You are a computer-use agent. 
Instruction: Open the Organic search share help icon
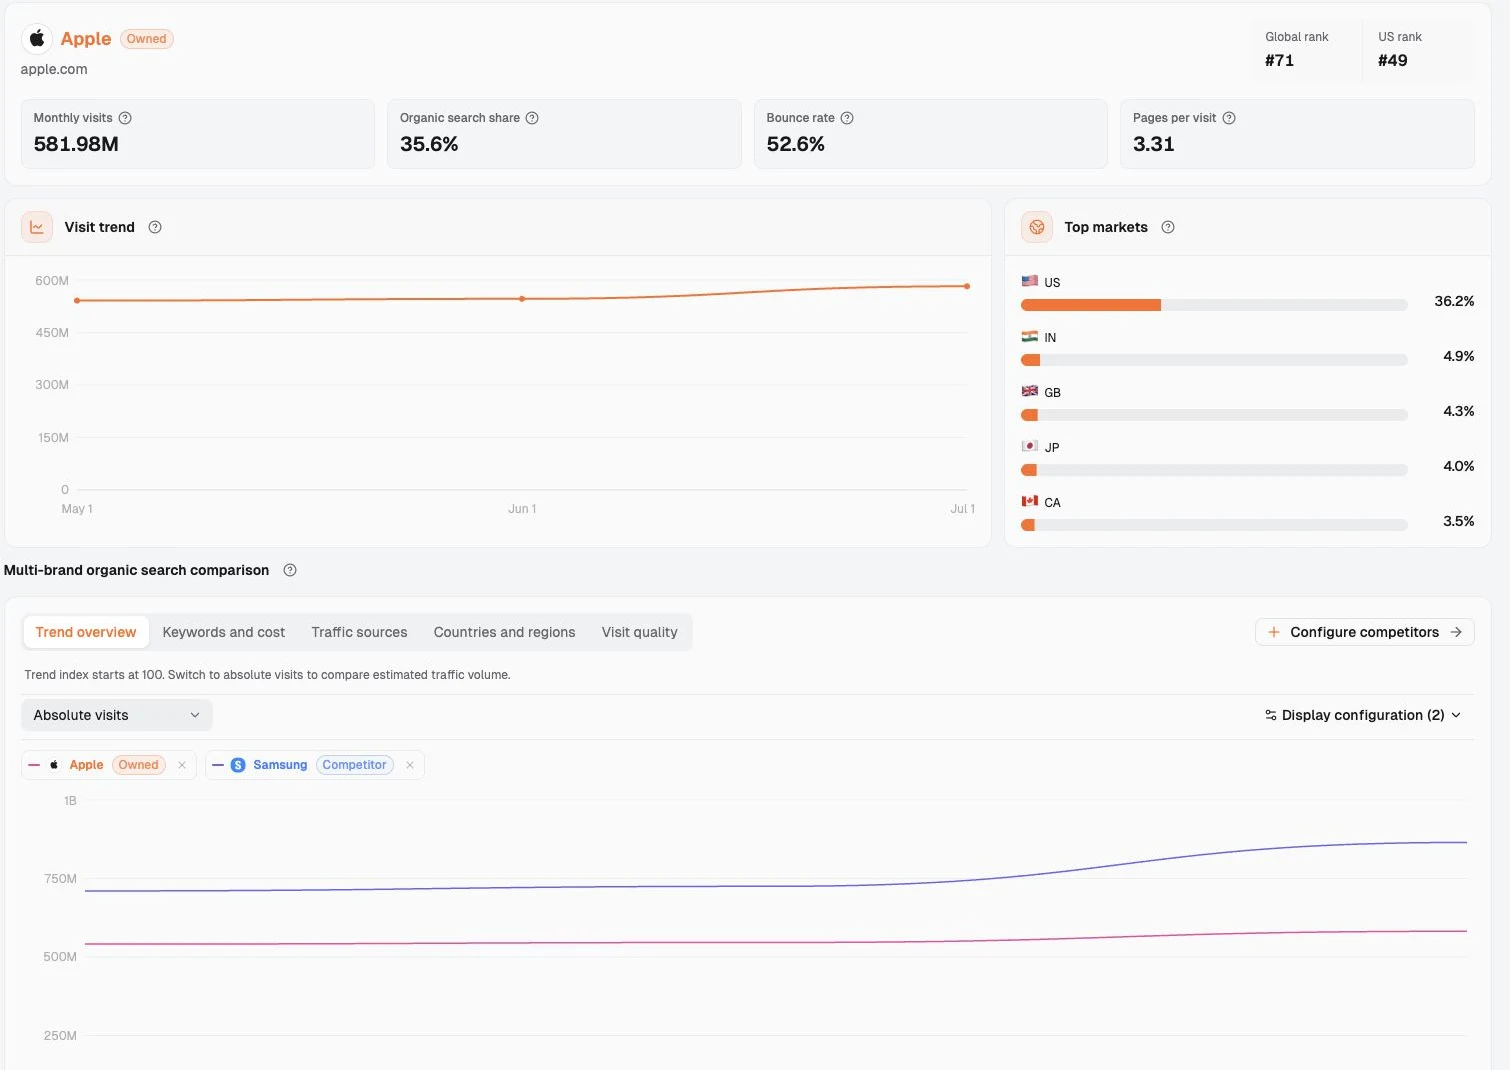coord(532,118)
